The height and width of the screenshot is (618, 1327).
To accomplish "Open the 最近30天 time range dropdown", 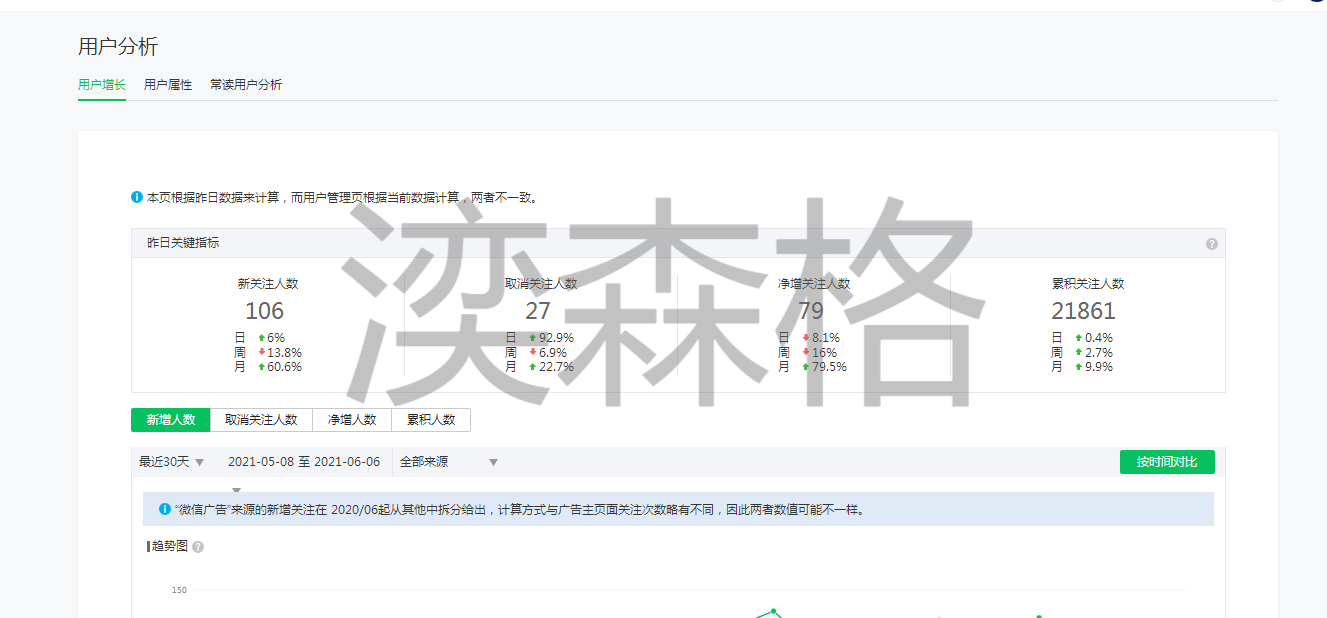I will point(172,462).
